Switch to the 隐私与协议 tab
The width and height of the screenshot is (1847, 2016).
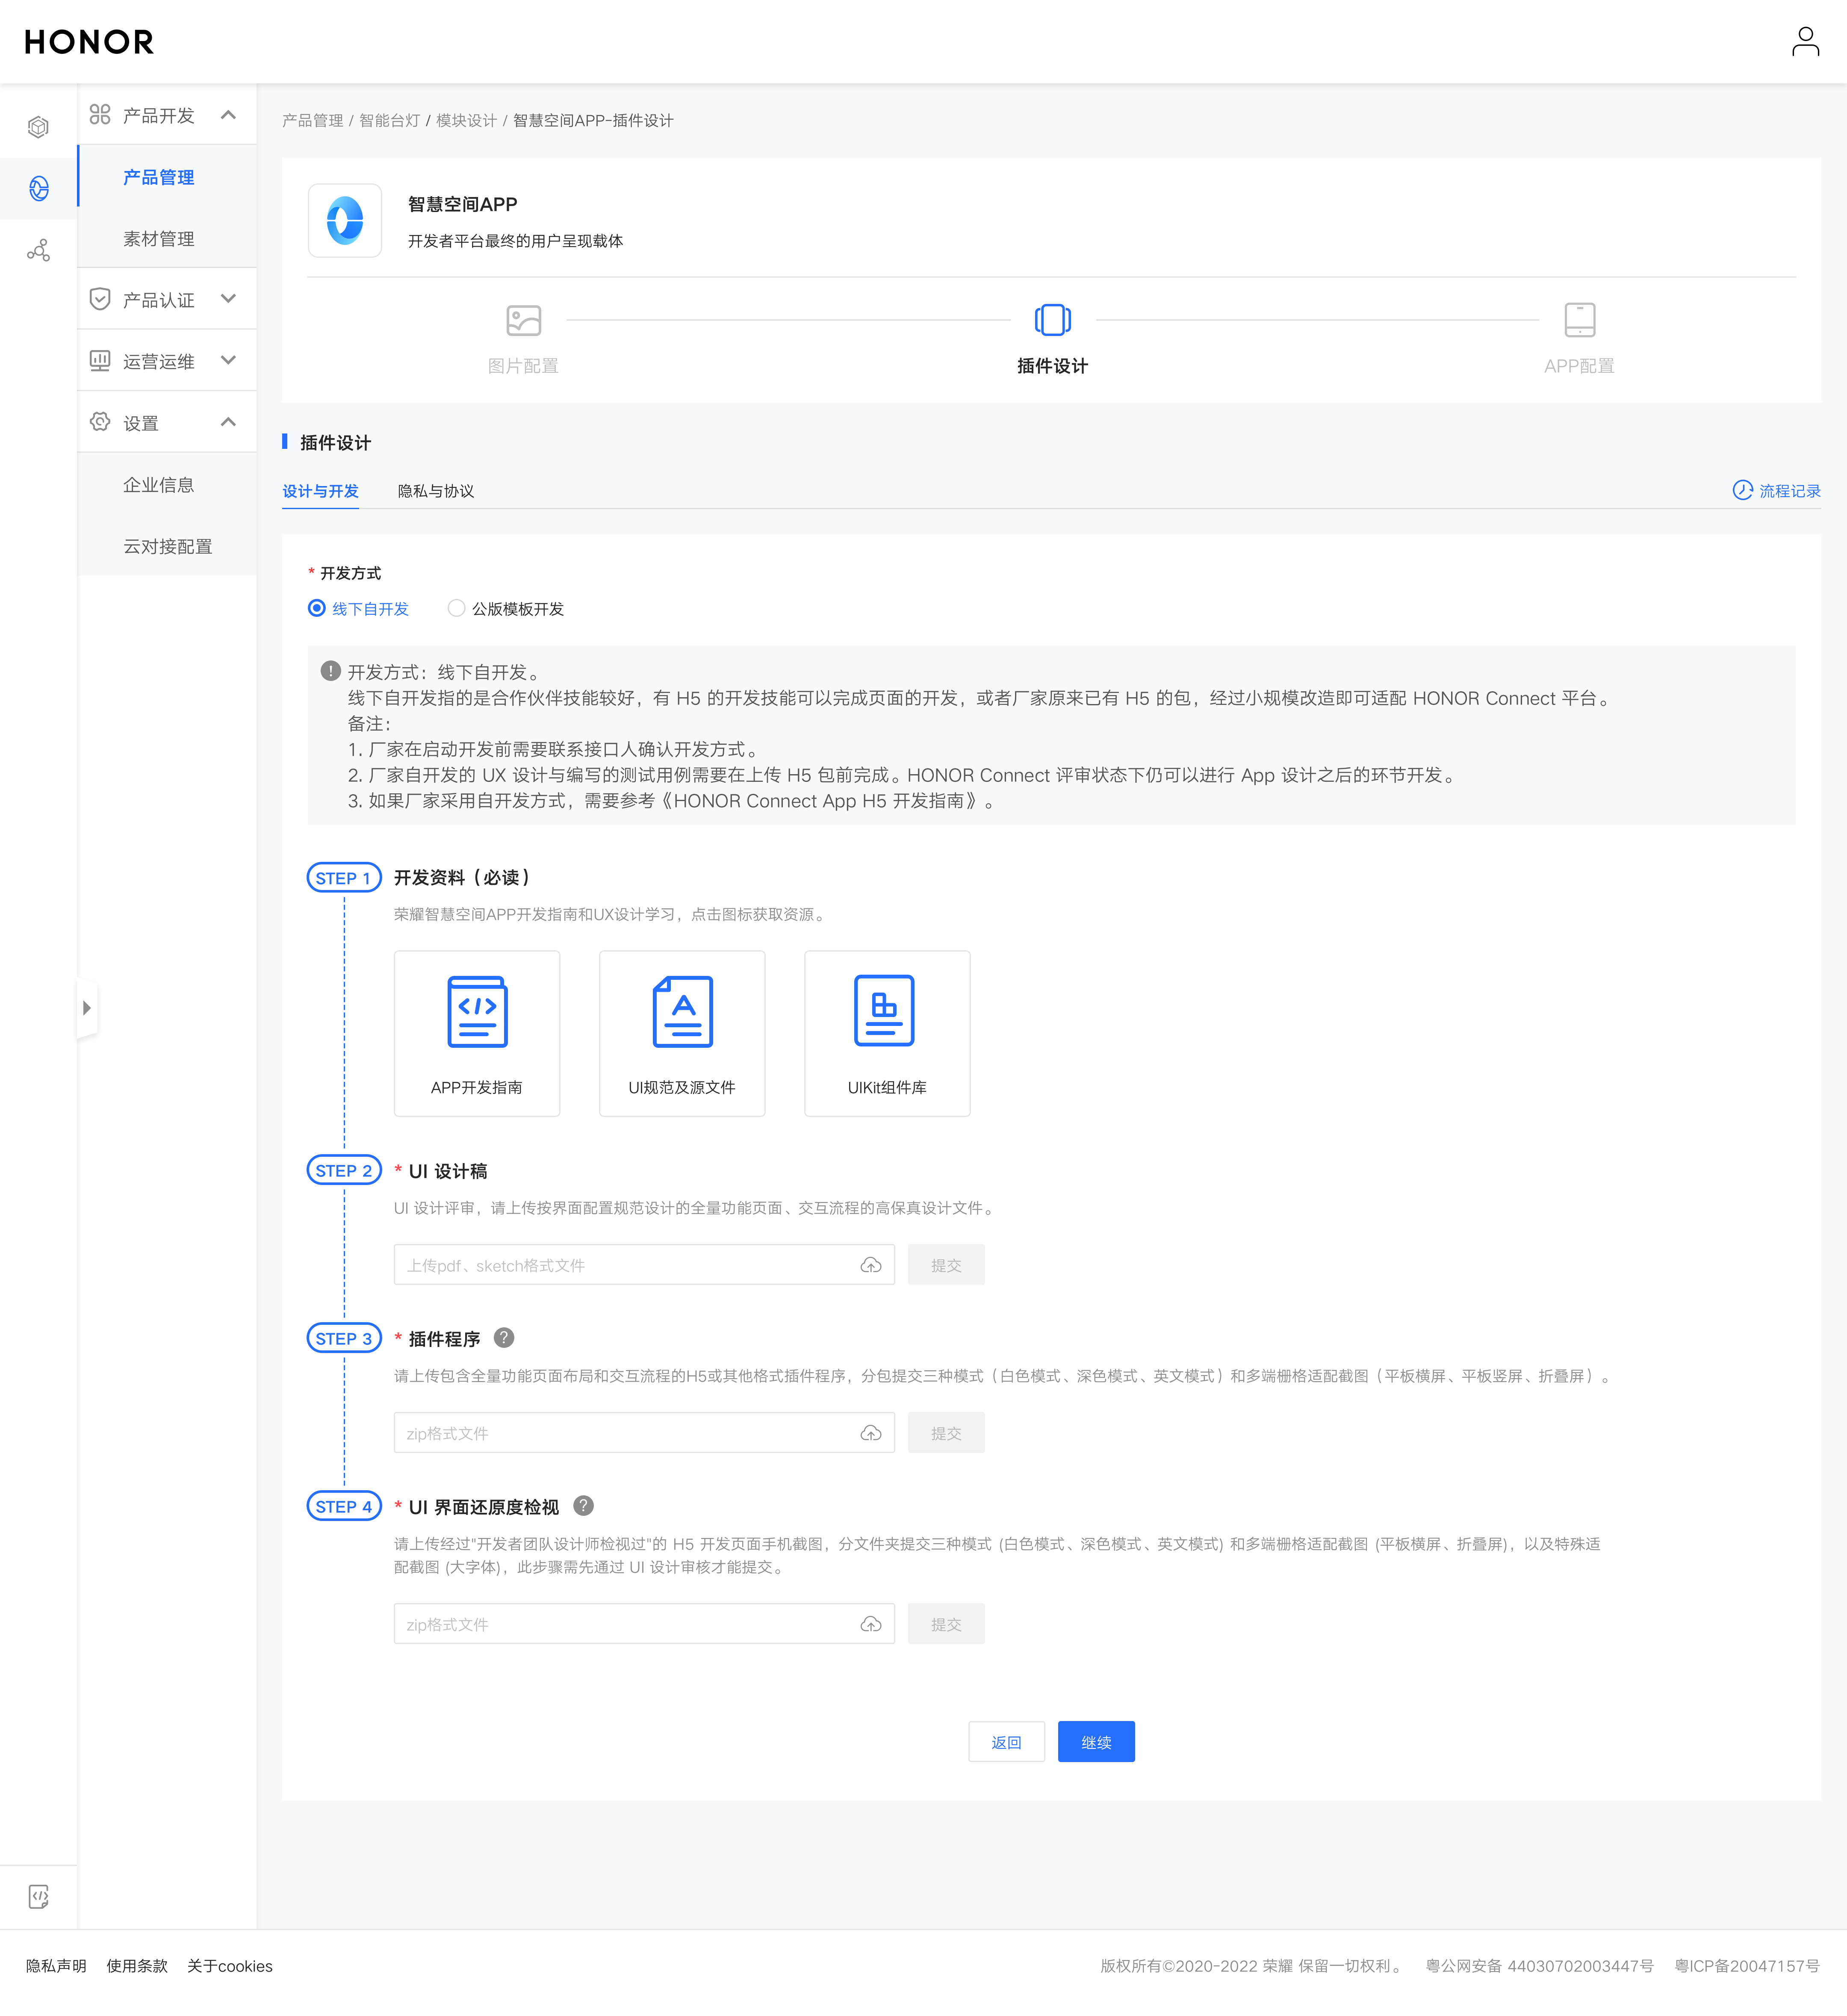tap(434, 491)
